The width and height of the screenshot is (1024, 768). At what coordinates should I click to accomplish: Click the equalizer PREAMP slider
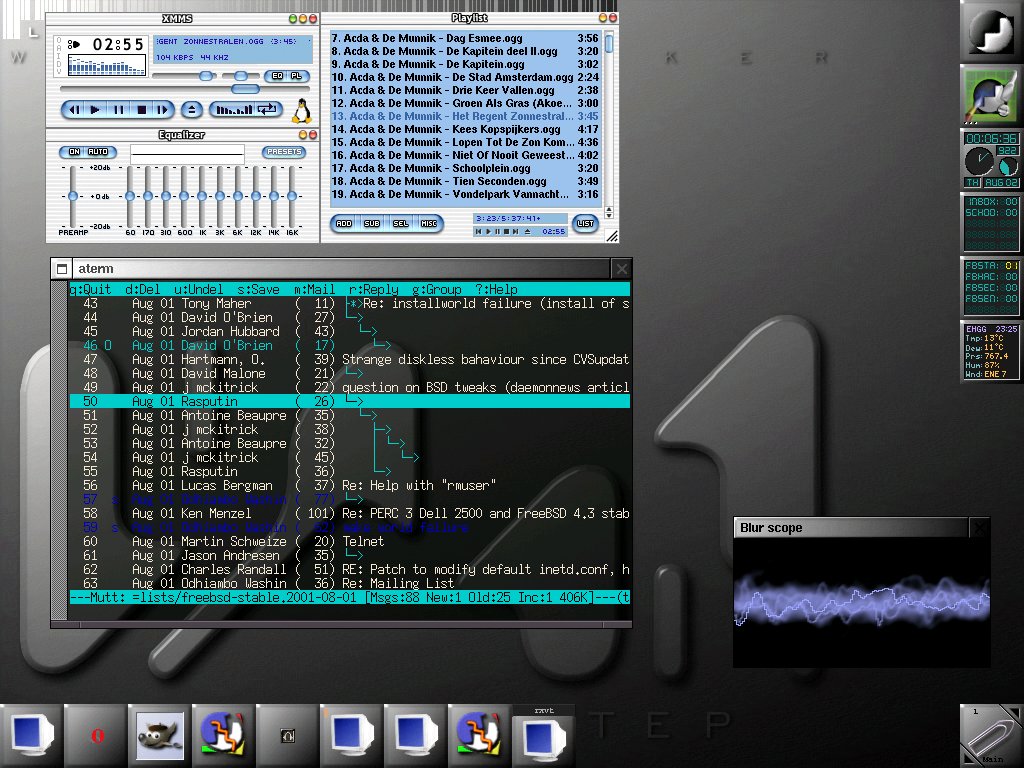point(72,196)
